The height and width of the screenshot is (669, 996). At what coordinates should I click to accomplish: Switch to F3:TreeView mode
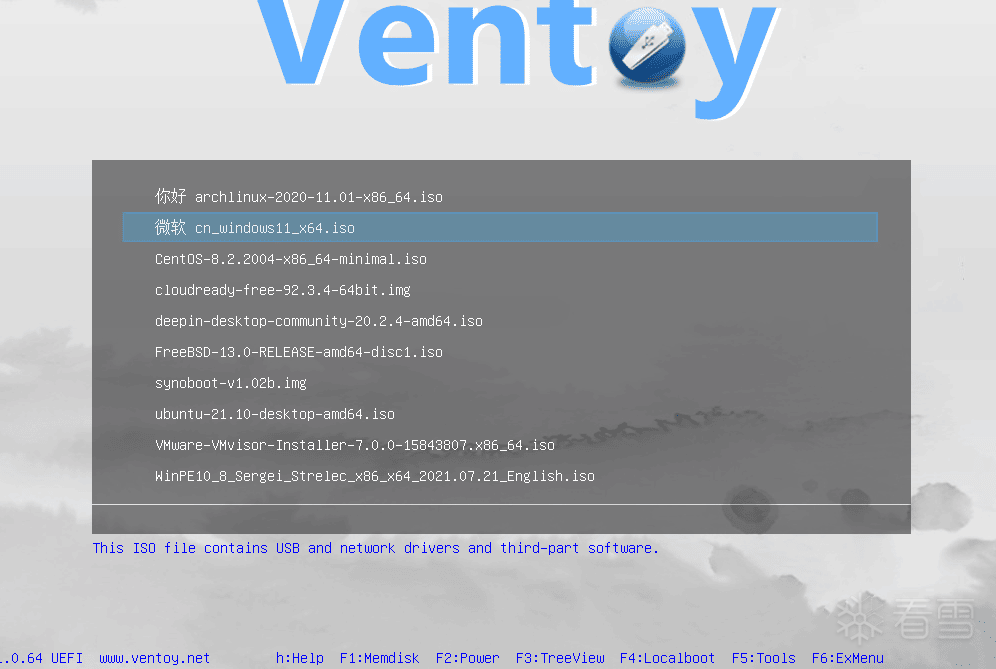[x=560, y=658]
